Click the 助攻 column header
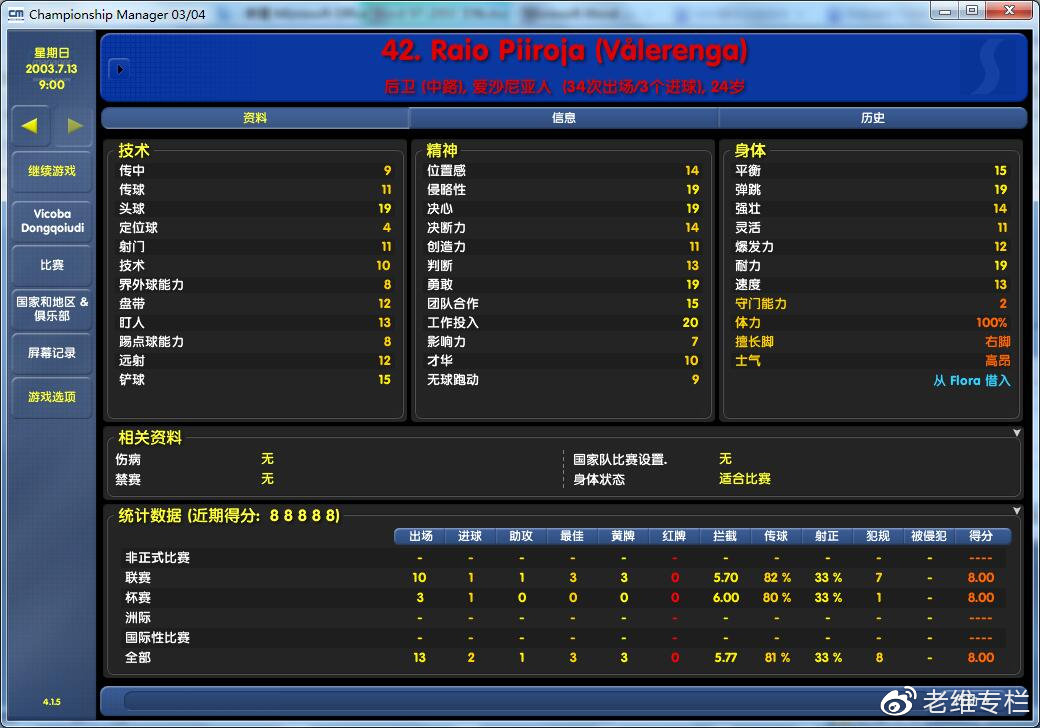This screenshot has width=1040, height=728. pyautogui.click(x=521, y=536)
